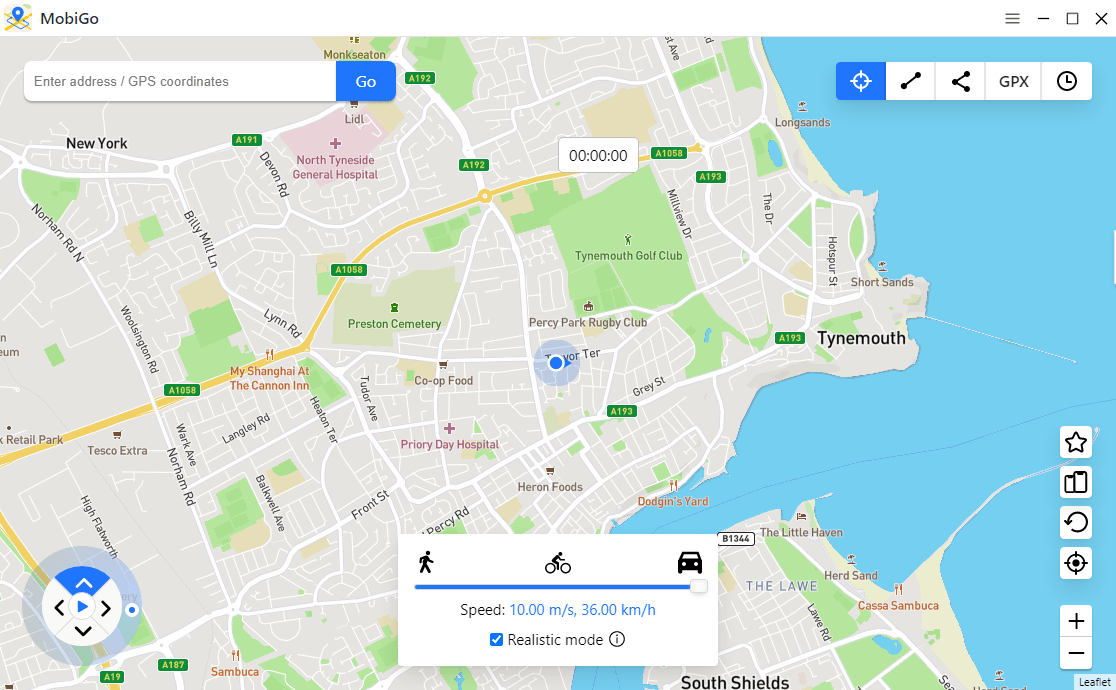Choose the walking speed icon
This screenshot has width=1116, height=690.
(x=426, y=562)
